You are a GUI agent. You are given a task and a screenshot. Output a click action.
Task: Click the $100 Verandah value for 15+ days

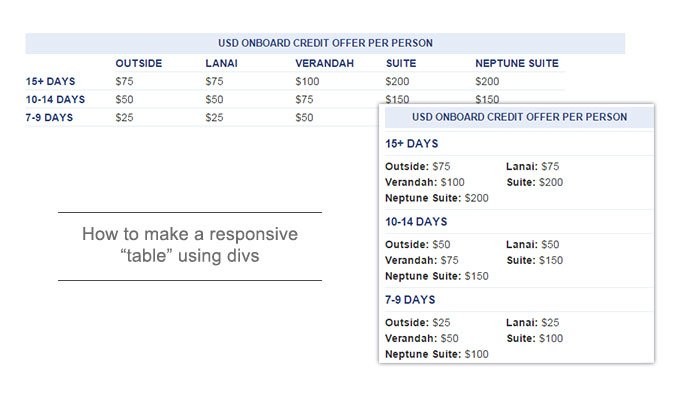(x=307, y=81)
